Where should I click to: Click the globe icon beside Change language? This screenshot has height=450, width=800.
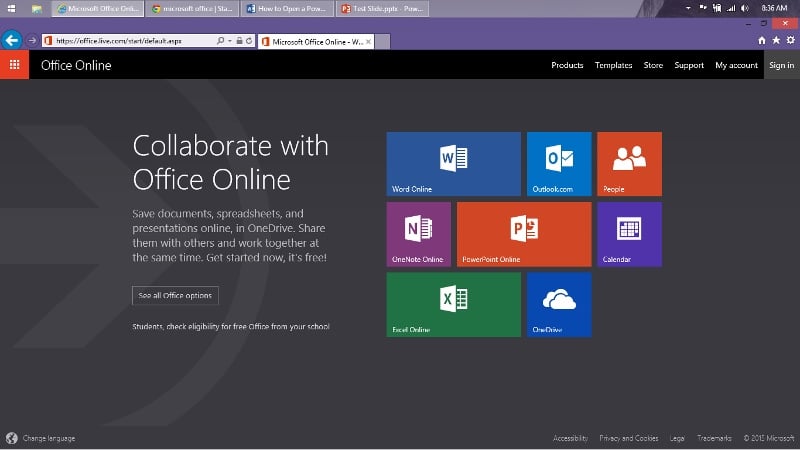click(12, 438)
